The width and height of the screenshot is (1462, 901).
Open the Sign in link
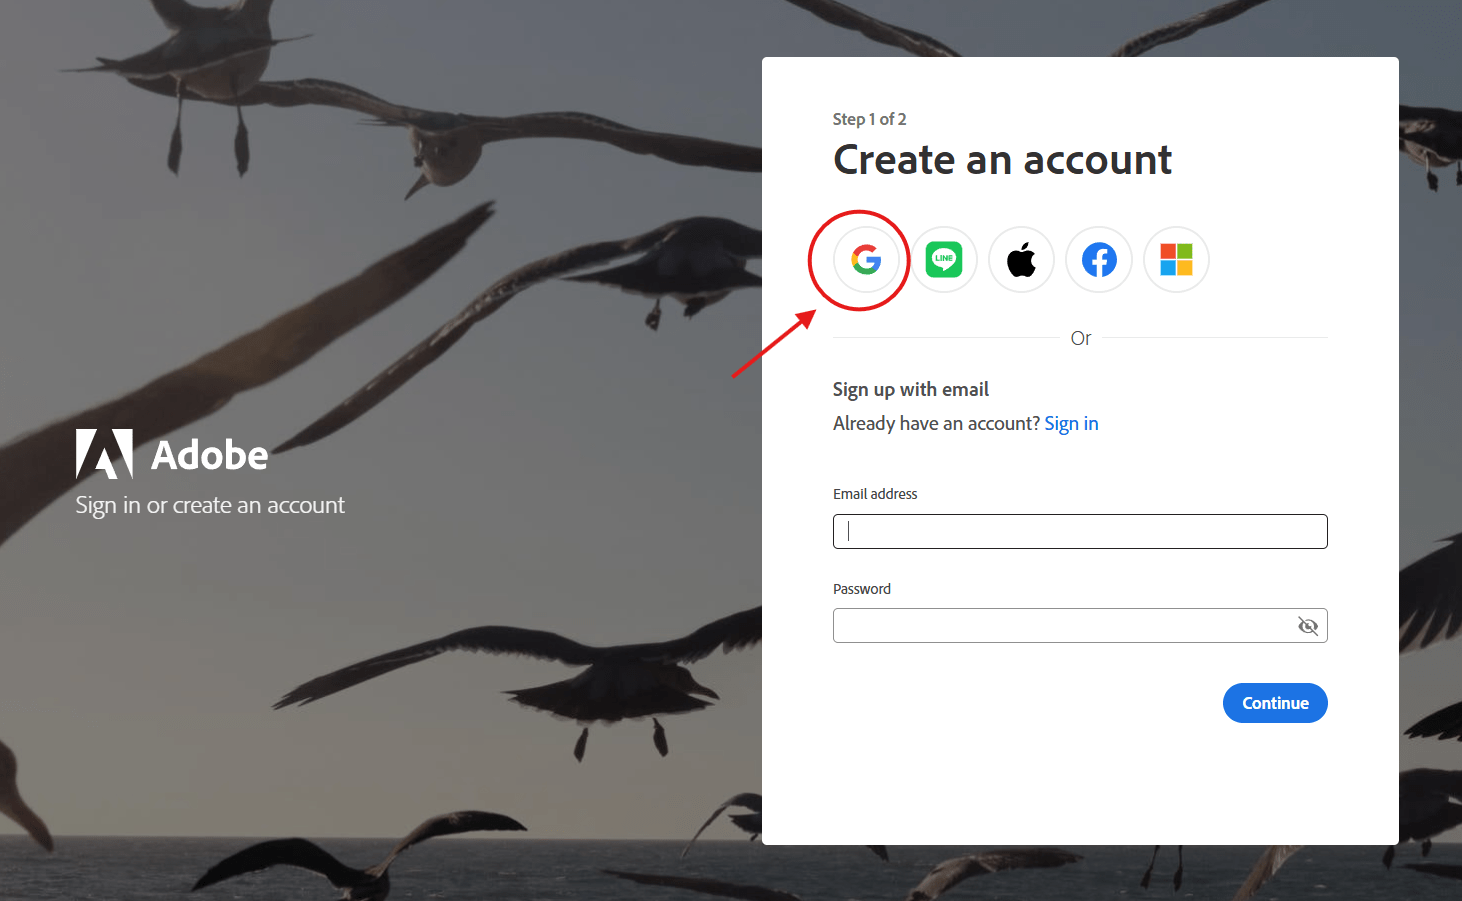click(x=1071, y=424)
